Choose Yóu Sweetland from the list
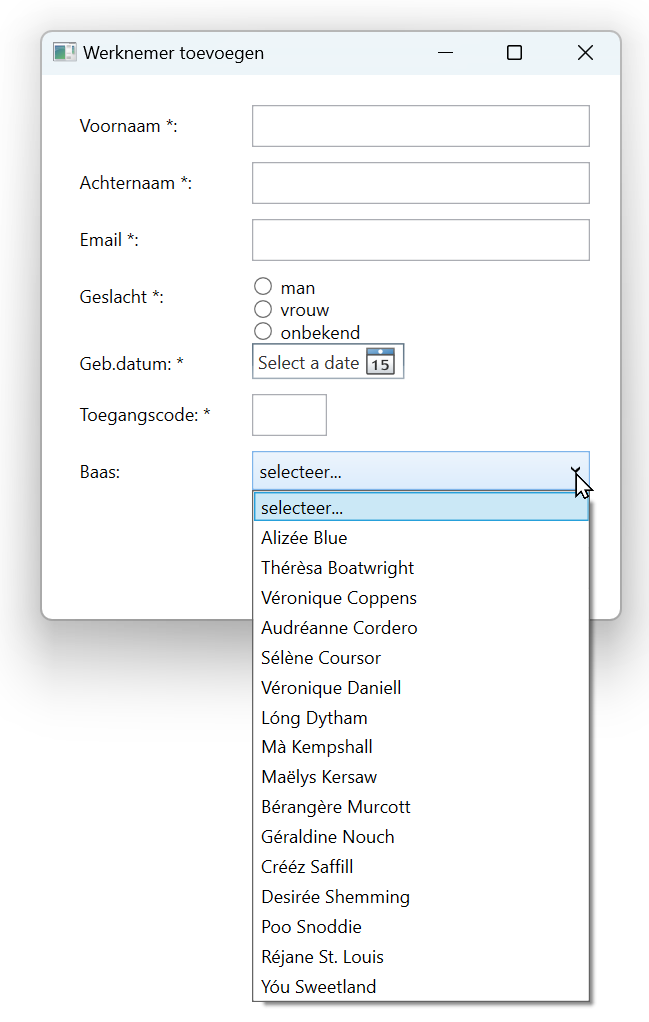 pos(318,987)
